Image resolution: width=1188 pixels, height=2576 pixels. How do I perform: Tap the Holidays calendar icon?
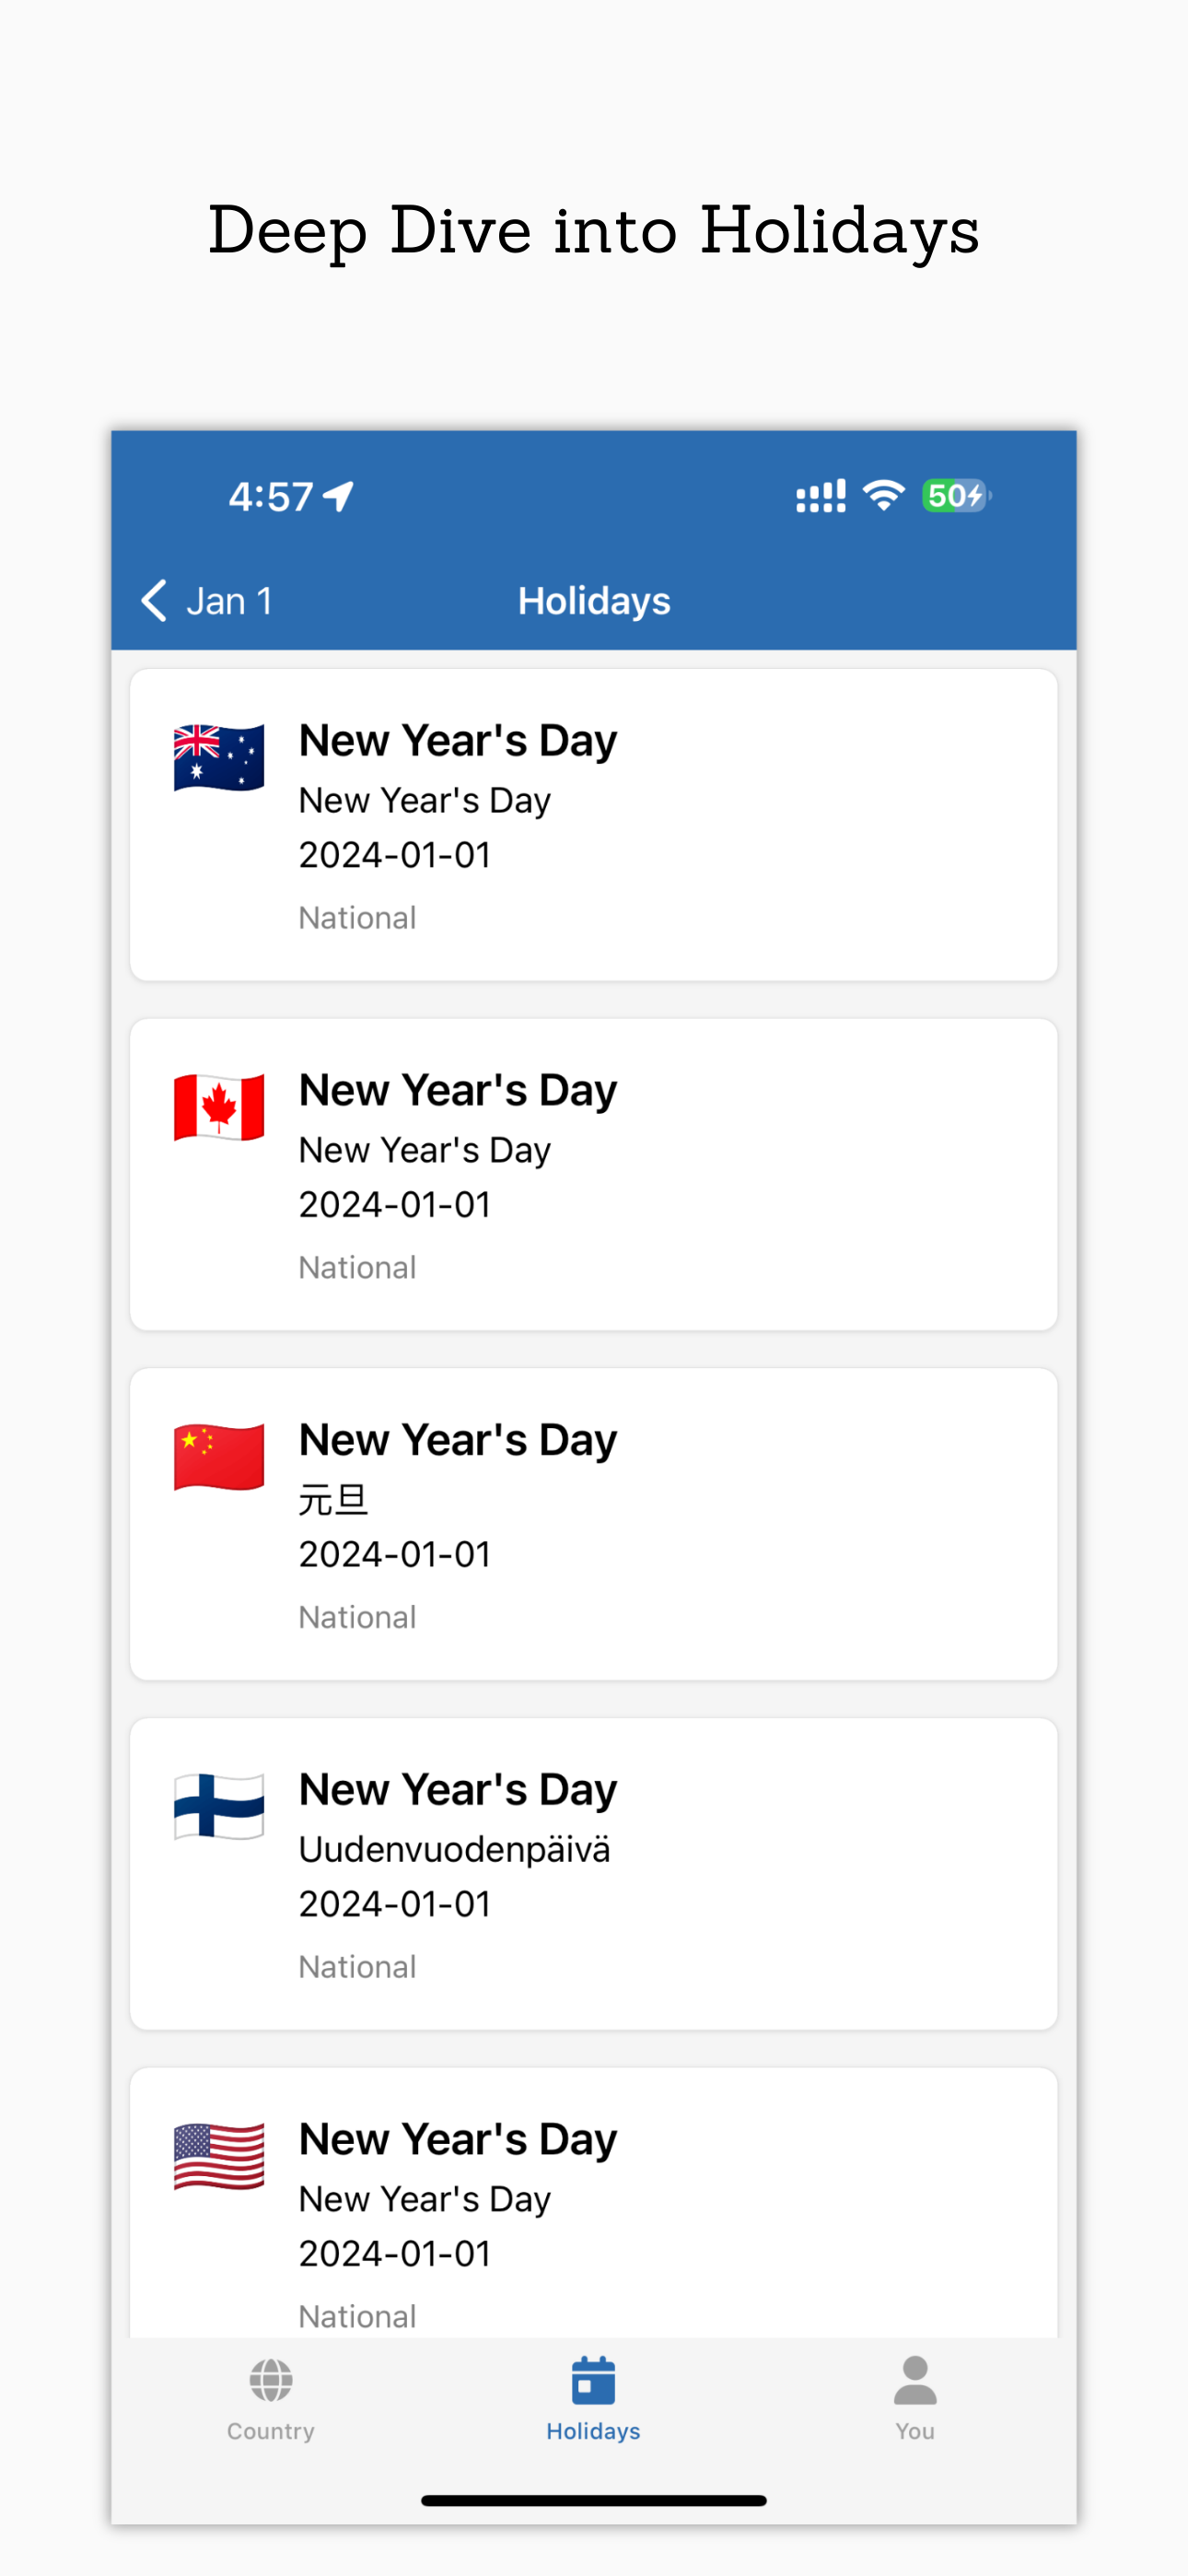pos(593,2380)
